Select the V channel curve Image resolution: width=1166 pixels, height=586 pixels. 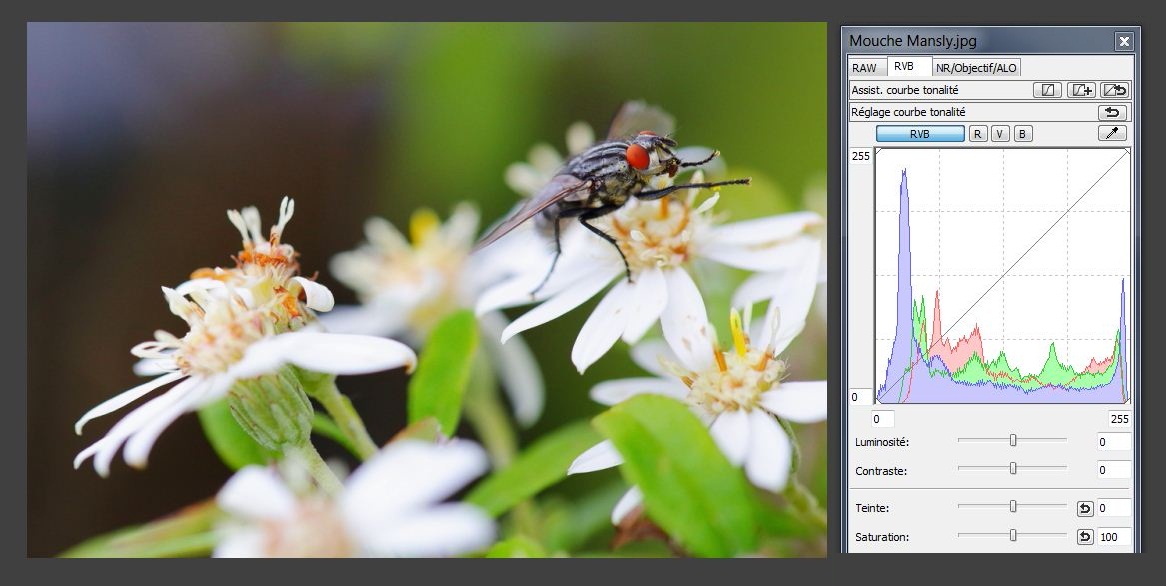click(1000, 134)
